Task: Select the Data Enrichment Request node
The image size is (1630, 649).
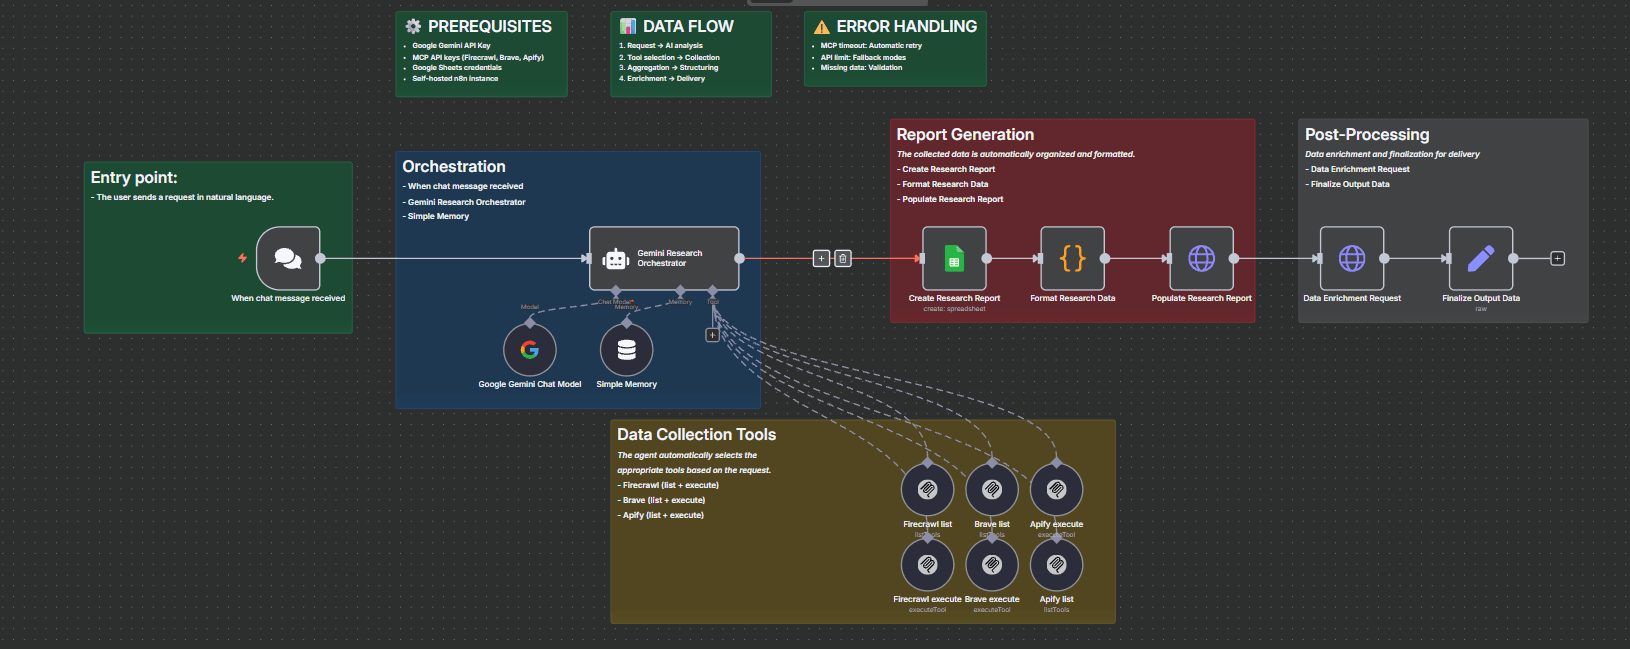Action: [1352, 258]
